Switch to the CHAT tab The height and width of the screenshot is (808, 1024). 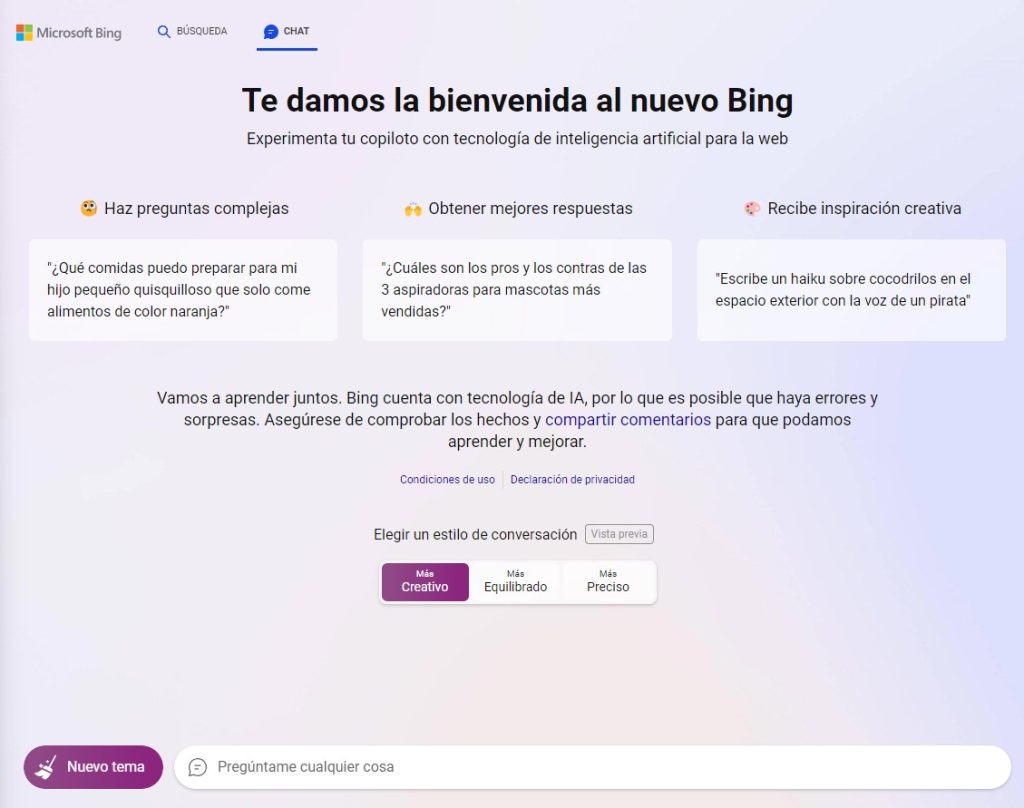click(287, 31)
